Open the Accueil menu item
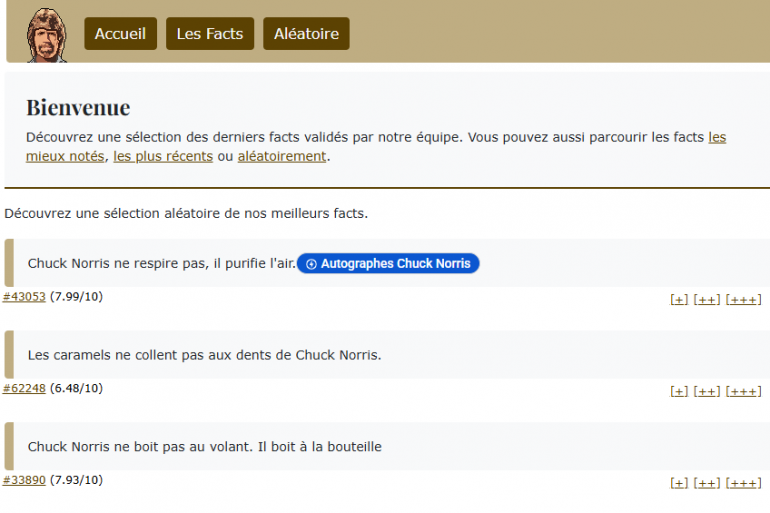770x513 pixels. point(120,34)
